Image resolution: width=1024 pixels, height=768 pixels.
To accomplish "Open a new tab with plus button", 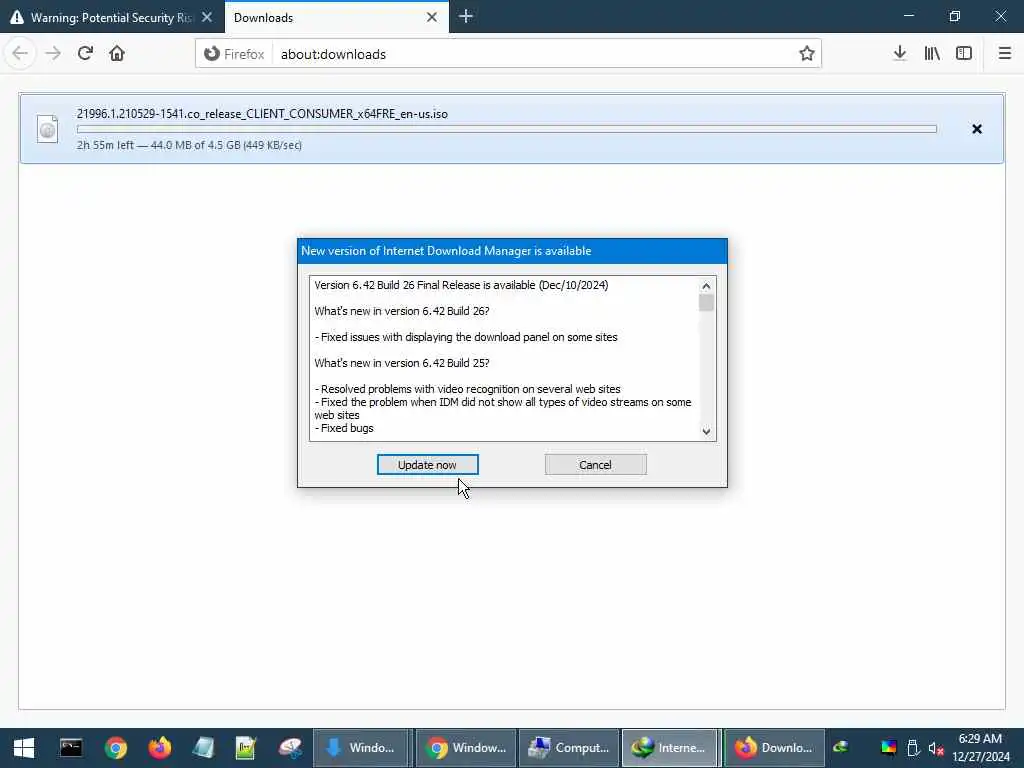I will click(466, 17).
